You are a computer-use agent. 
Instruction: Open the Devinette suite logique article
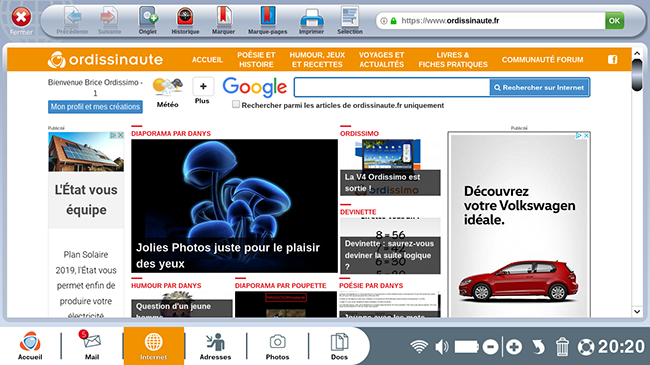click(x=390, y=246)
